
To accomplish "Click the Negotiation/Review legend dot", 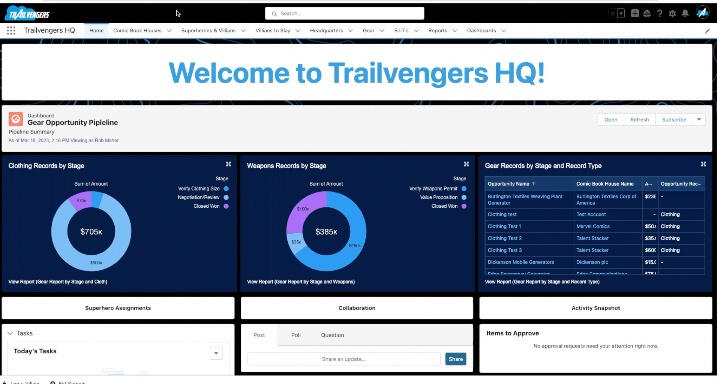I will [226, 197].
